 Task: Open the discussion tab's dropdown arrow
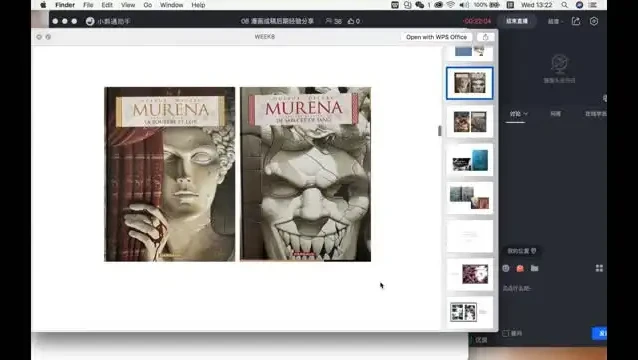(x=526, y=114)
